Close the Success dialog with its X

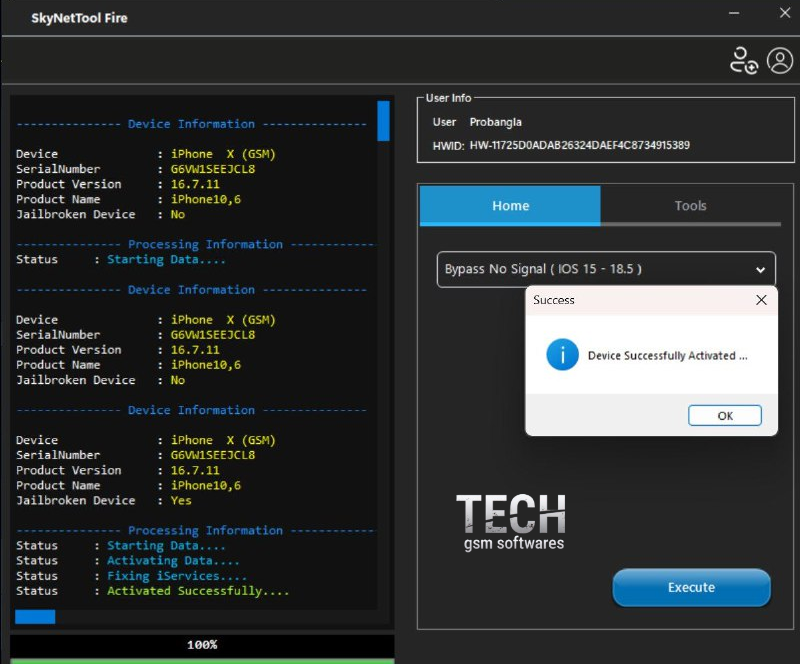(761, 300)
